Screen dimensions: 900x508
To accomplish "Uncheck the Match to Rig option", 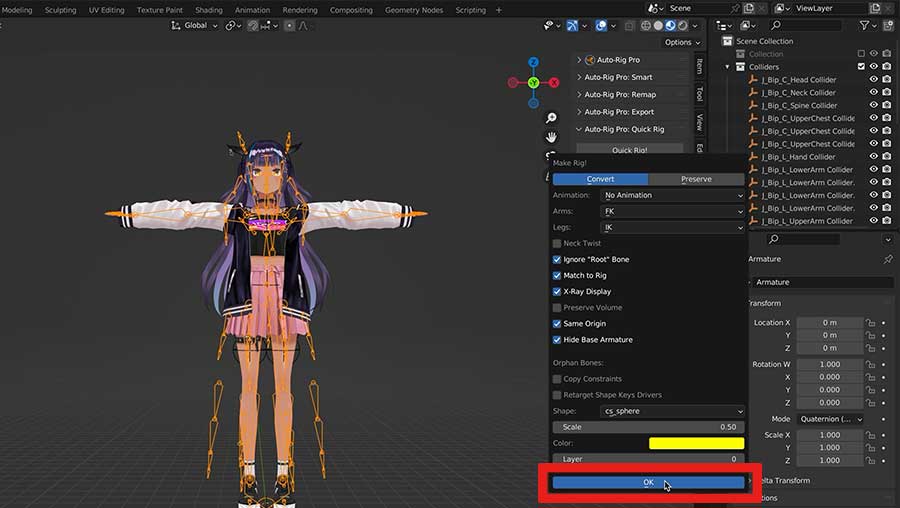I will tap(557, 276).
